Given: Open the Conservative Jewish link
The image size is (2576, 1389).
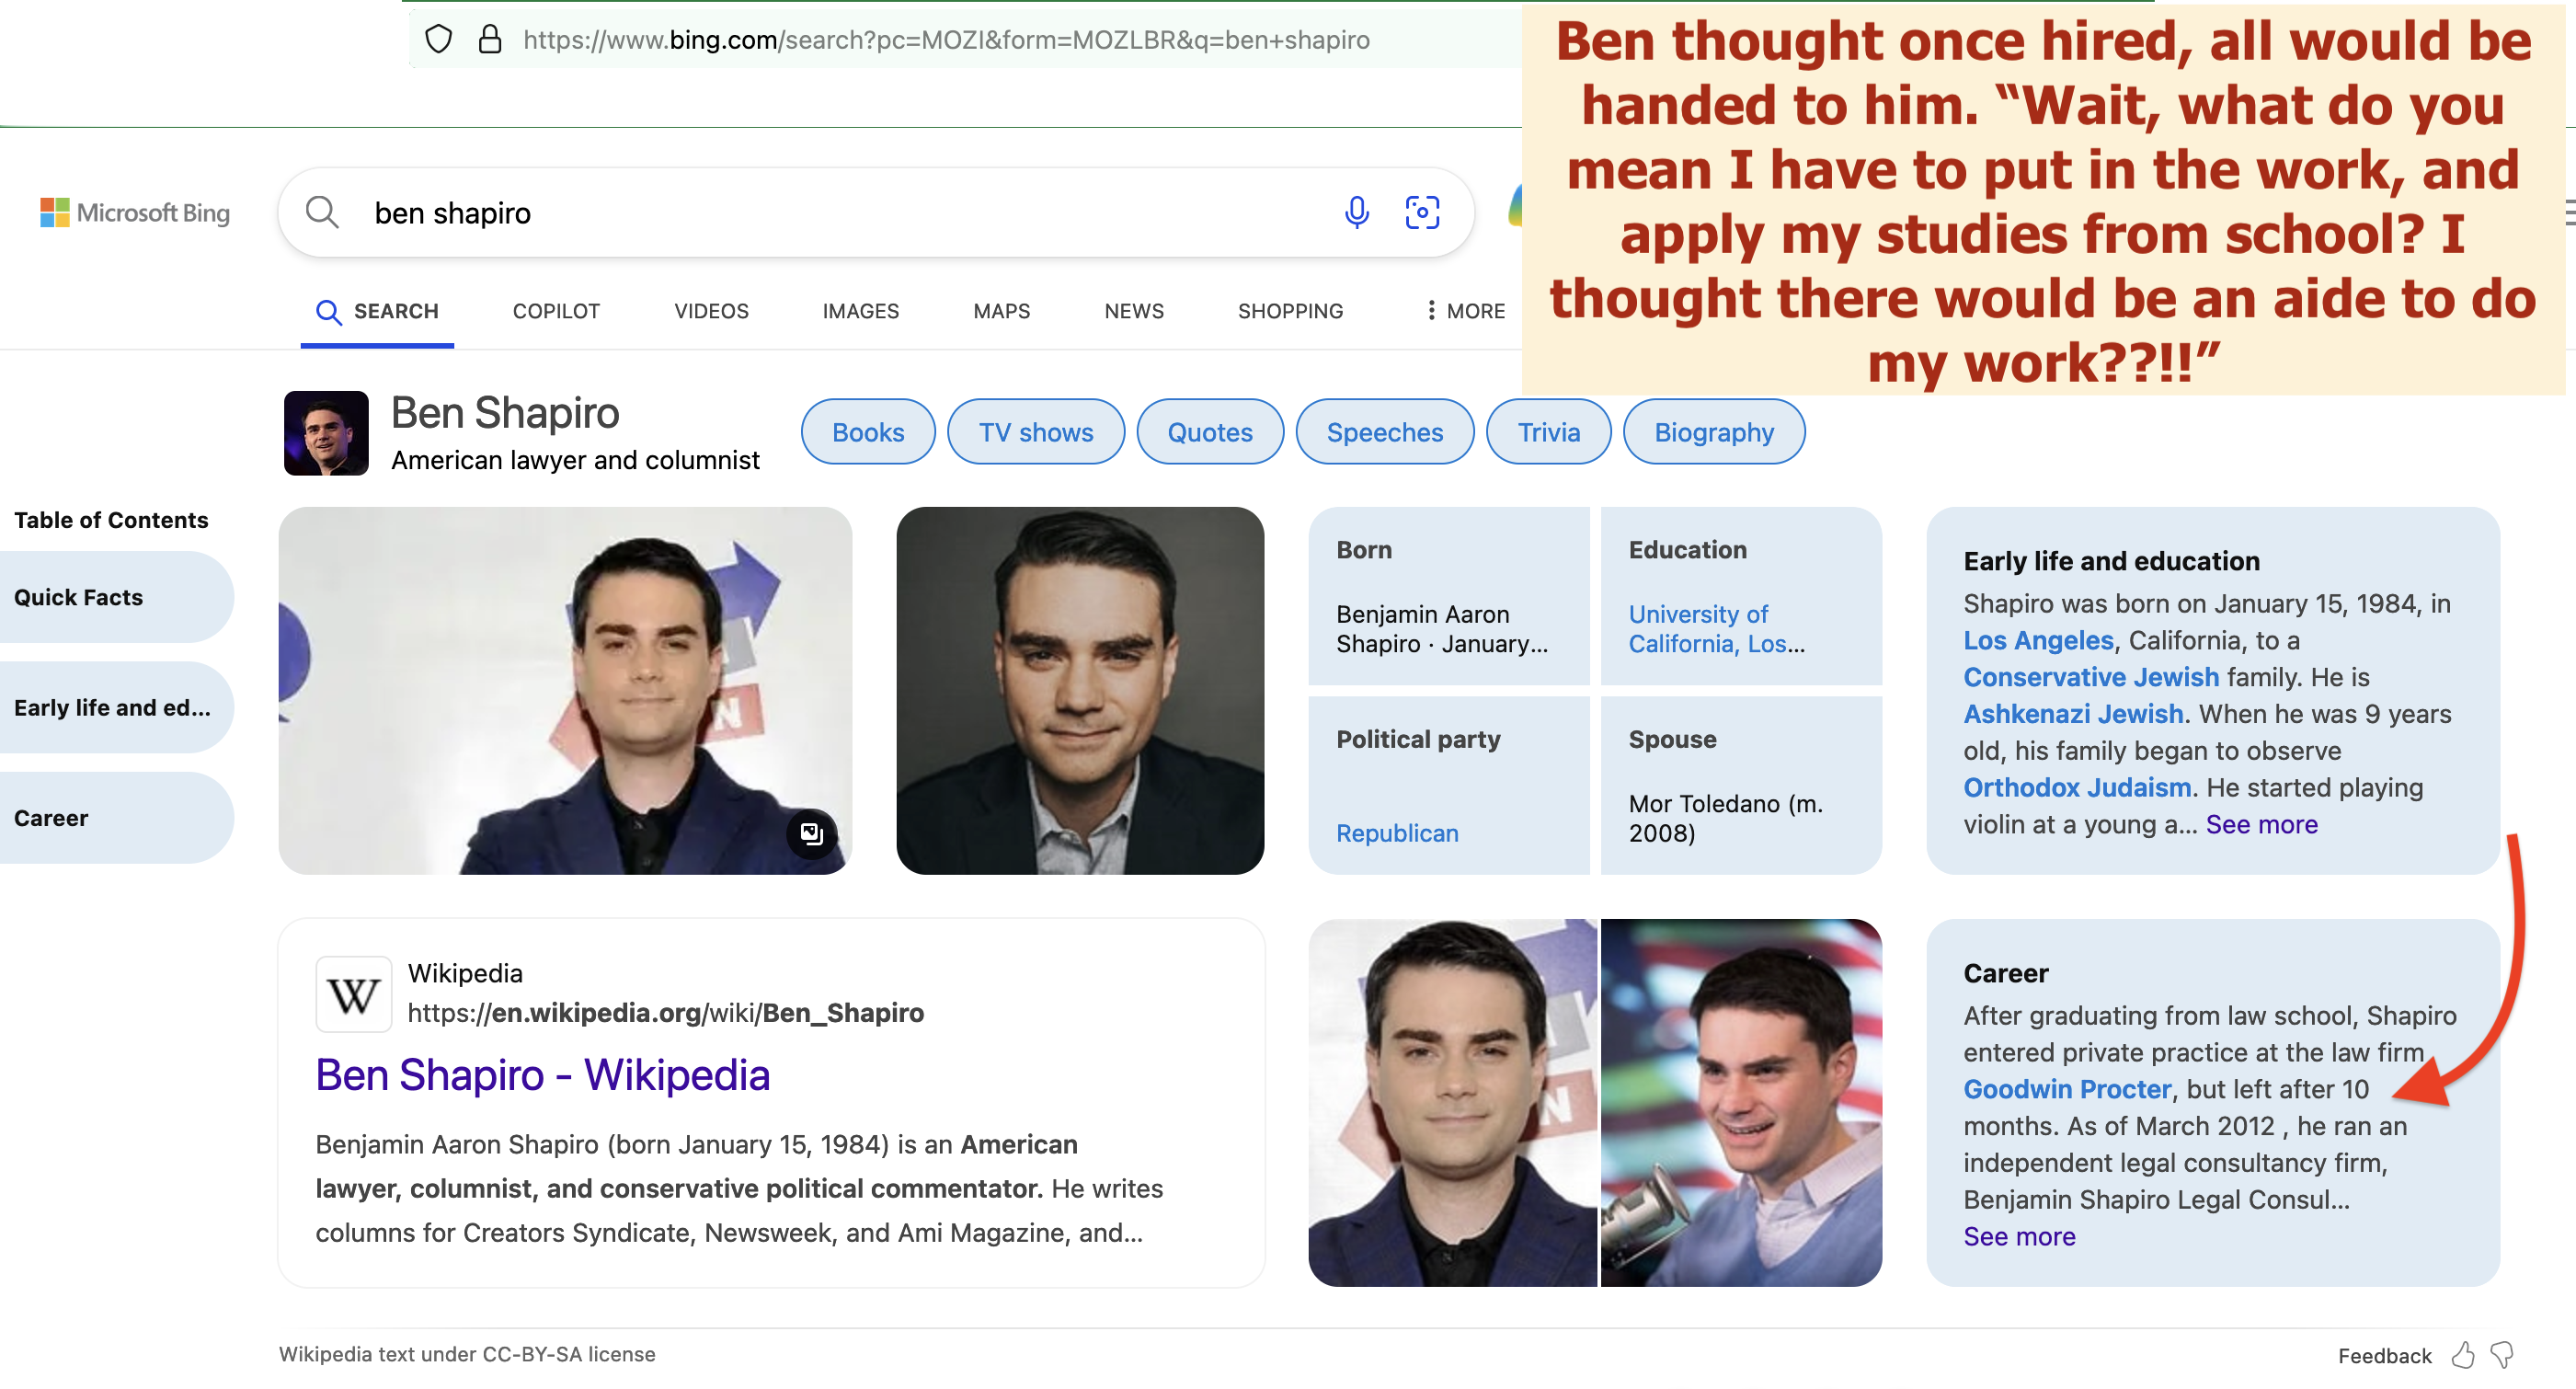Looking at the screenshot, I should 2091,677.
